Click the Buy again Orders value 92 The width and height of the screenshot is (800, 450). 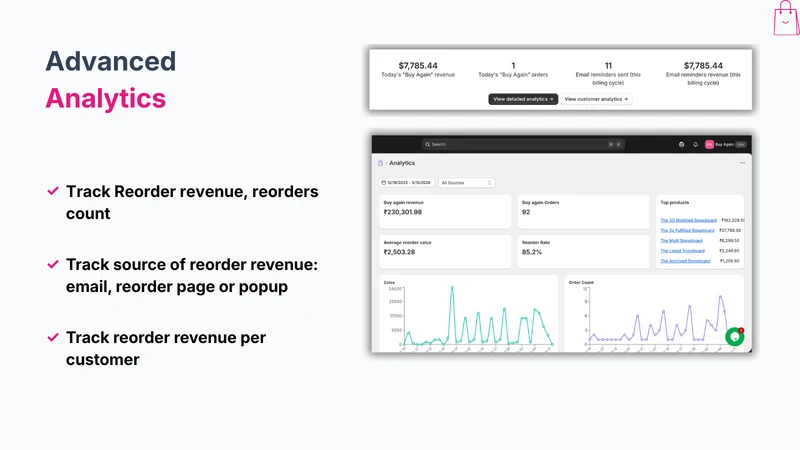pyautogui.click(x=526, y=212)
